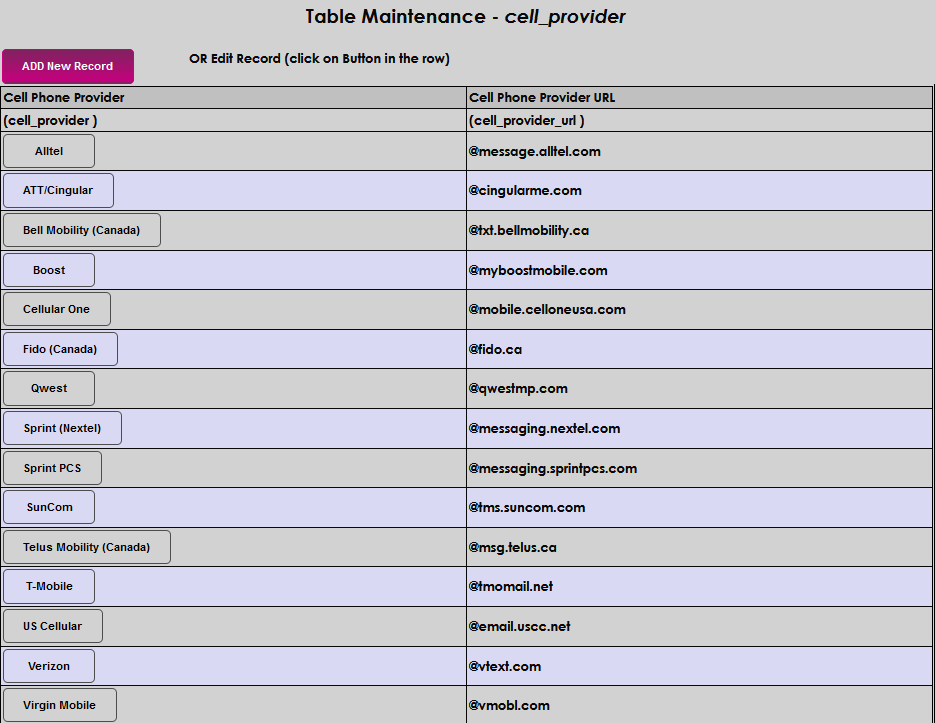Click the Cell Phone Provider URL column header
The width and height of the screenshot is (936, 723).
(x=542, y=98)
